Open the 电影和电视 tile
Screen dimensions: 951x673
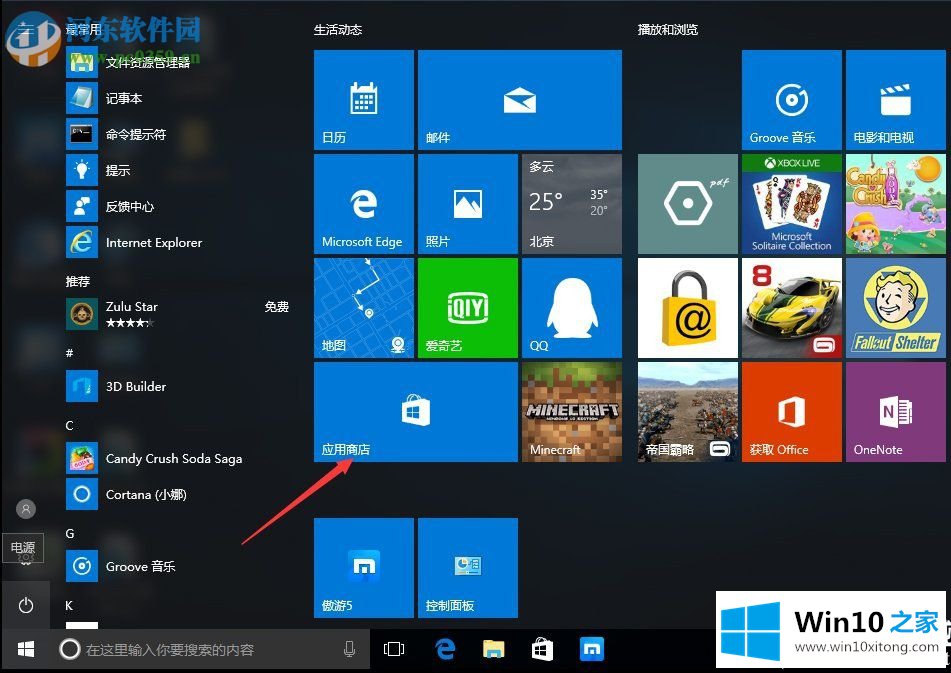[896, 100]
